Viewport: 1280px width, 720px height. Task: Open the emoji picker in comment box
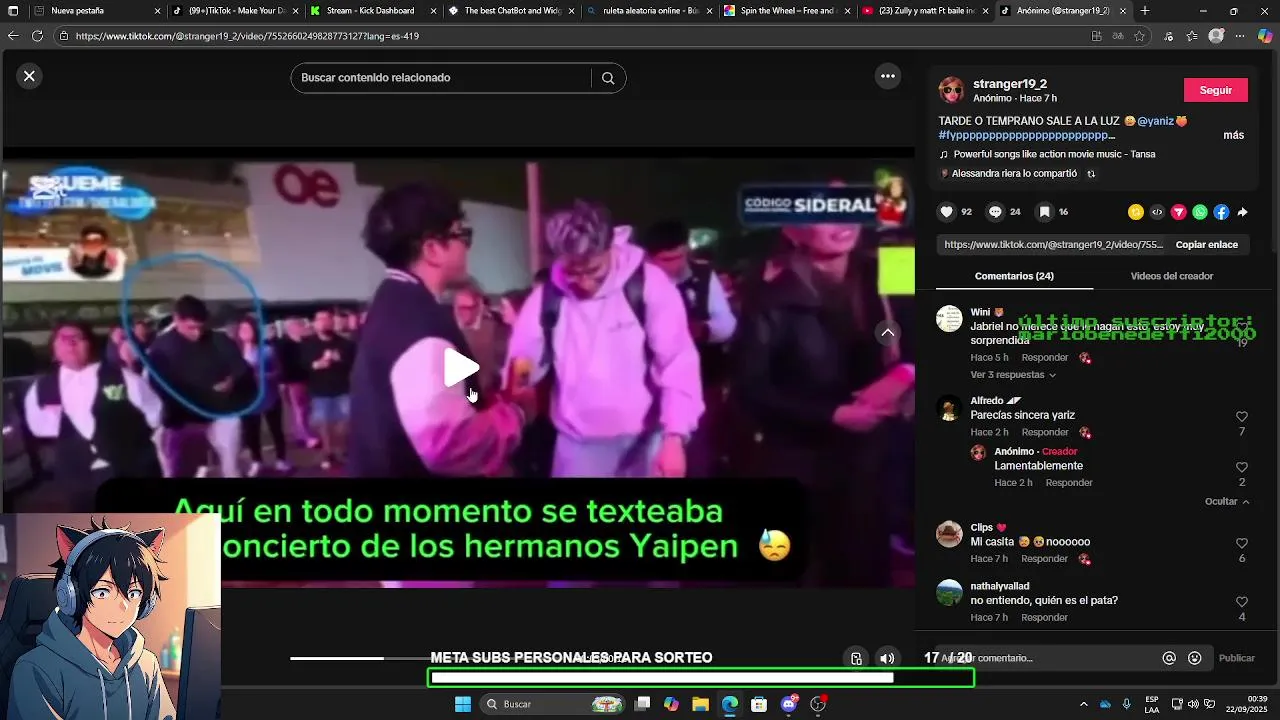pyautogui.click(x=1194, y=658)
